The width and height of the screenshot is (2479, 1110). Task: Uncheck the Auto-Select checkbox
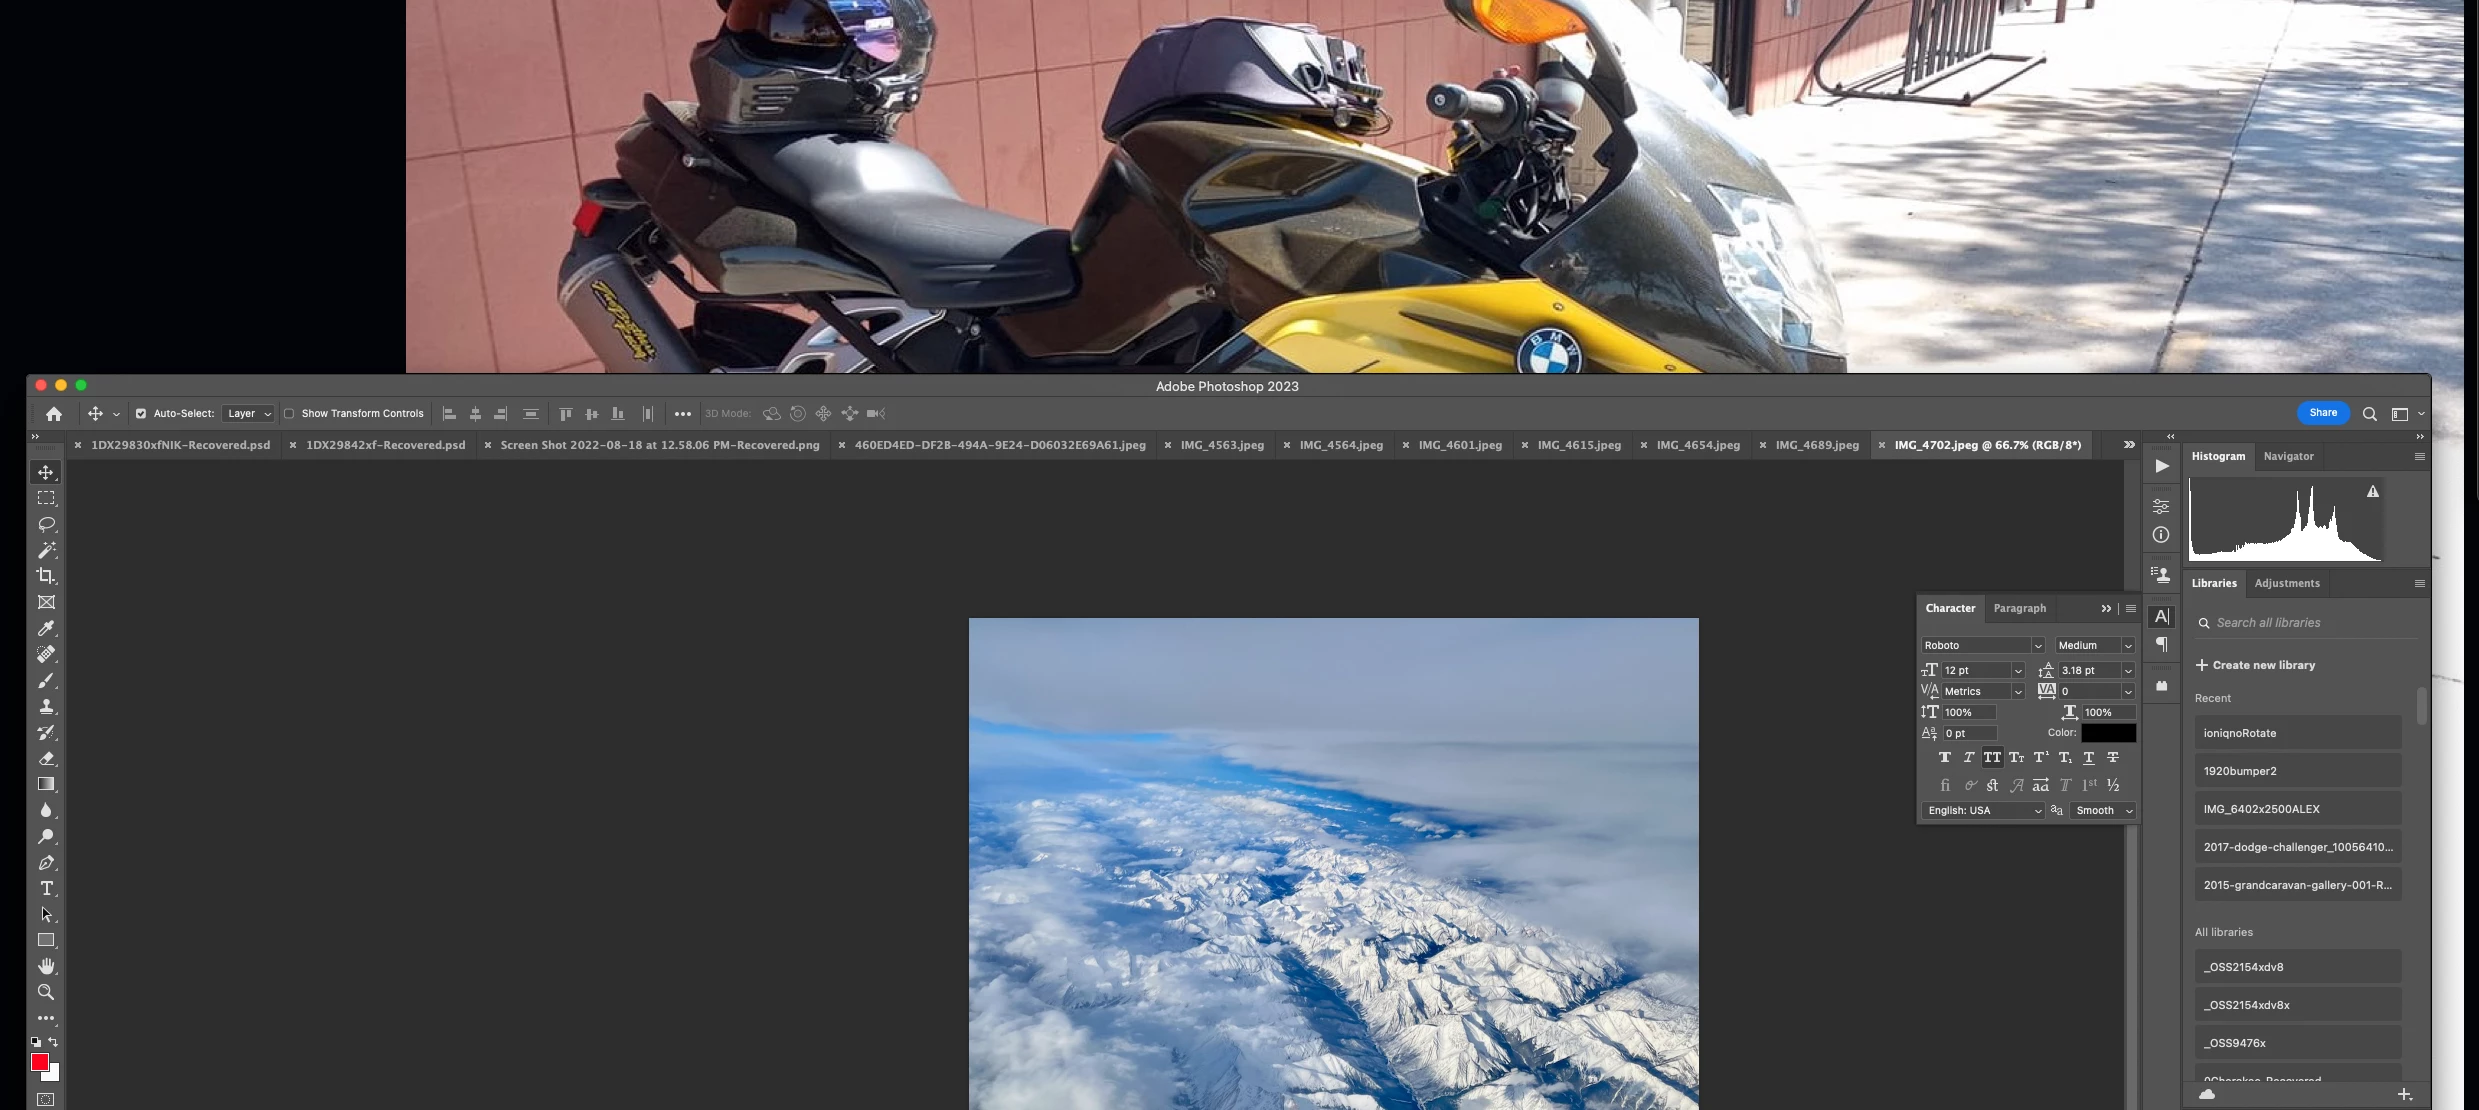141,414
